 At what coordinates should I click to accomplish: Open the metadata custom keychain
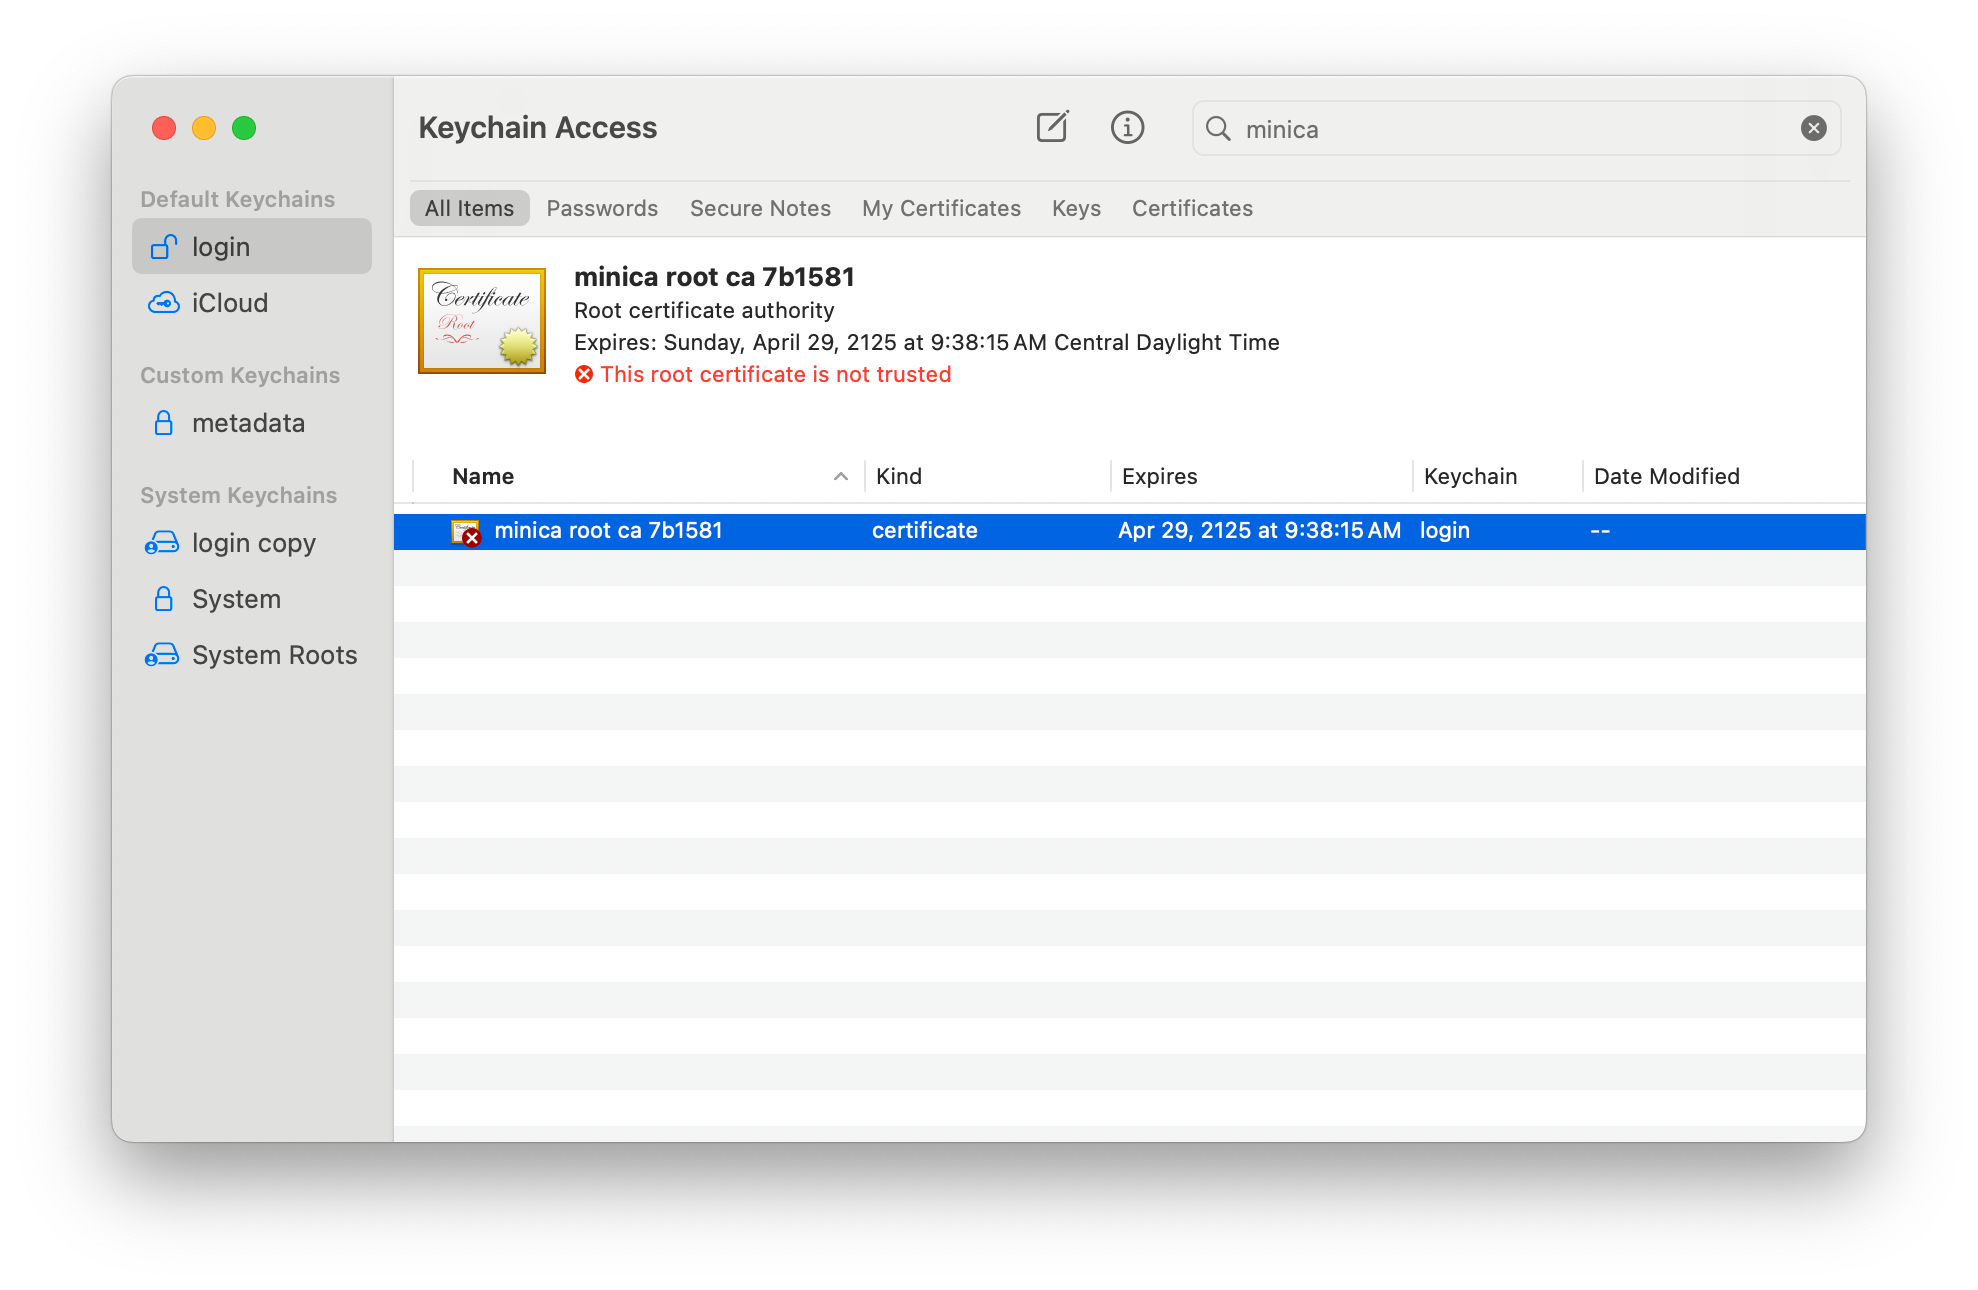pos(247,423)
